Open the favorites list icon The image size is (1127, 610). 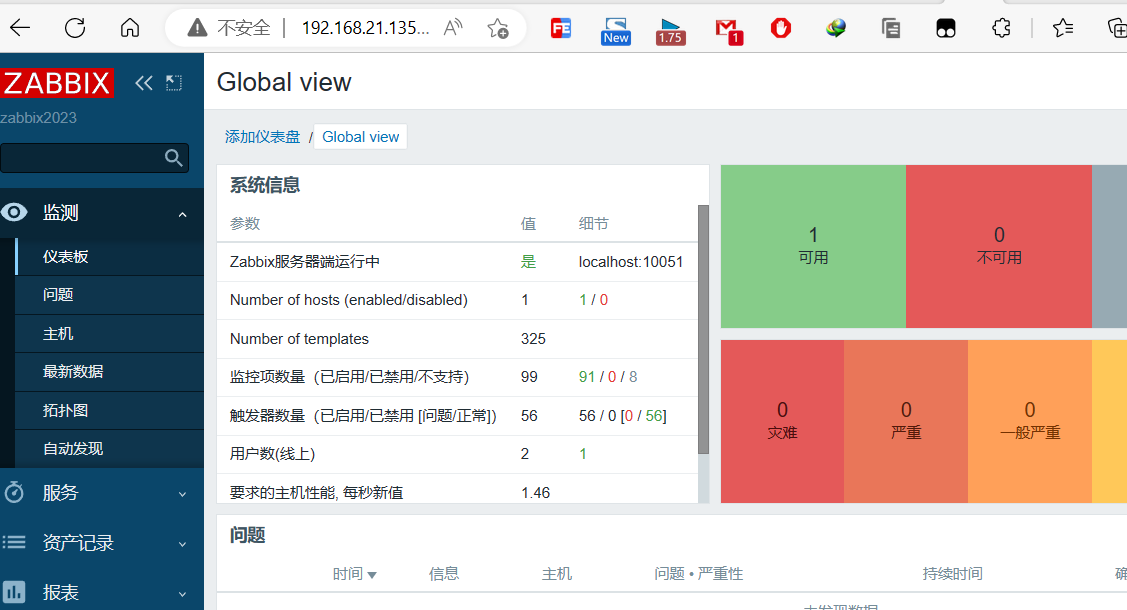tap(1063, 28)
